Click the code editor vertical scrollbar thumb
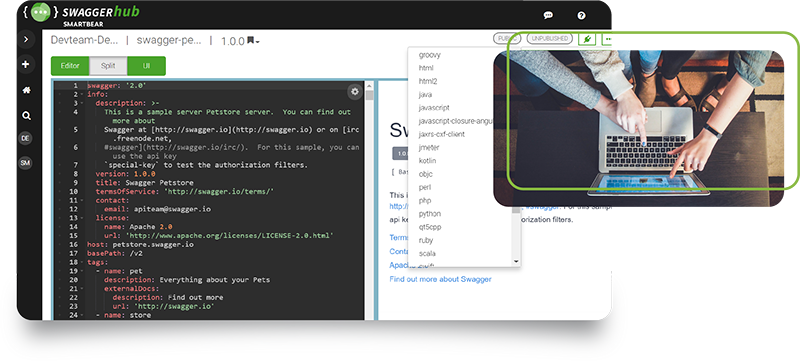The width and height of the screenshot is (800, 361). 369,95
